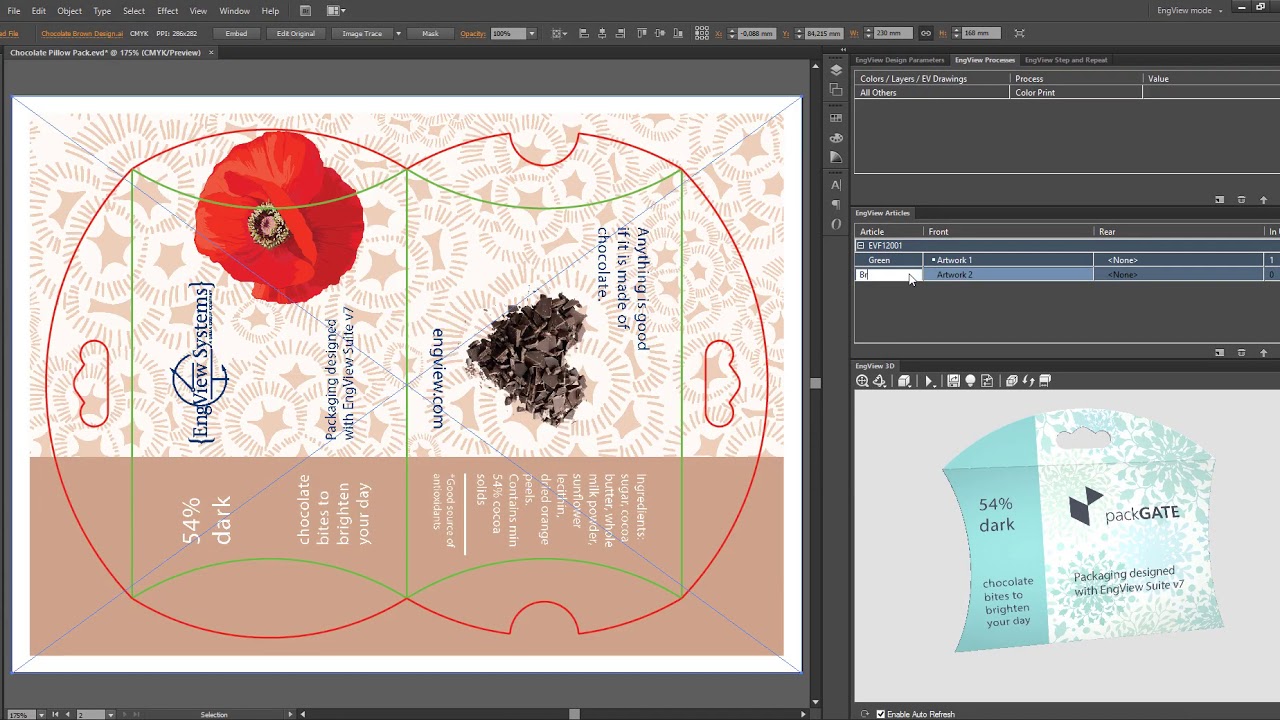Play the 3D folding animation

coord(929,381)
